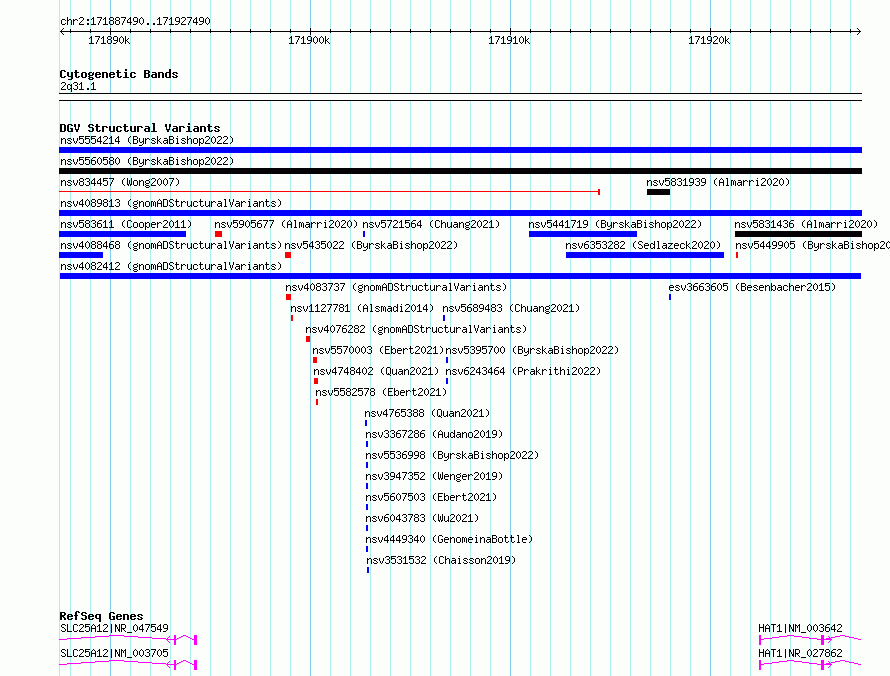890x676 pixels.
Task: Open nsv5441719 (ByrskaBishop2022) label
Action: coord(615,224)
